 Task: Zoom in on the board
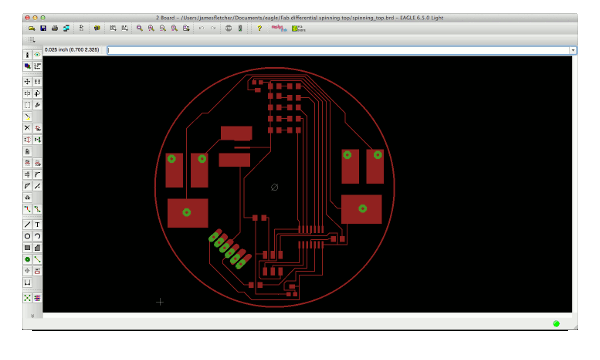(x=151, y=28)
